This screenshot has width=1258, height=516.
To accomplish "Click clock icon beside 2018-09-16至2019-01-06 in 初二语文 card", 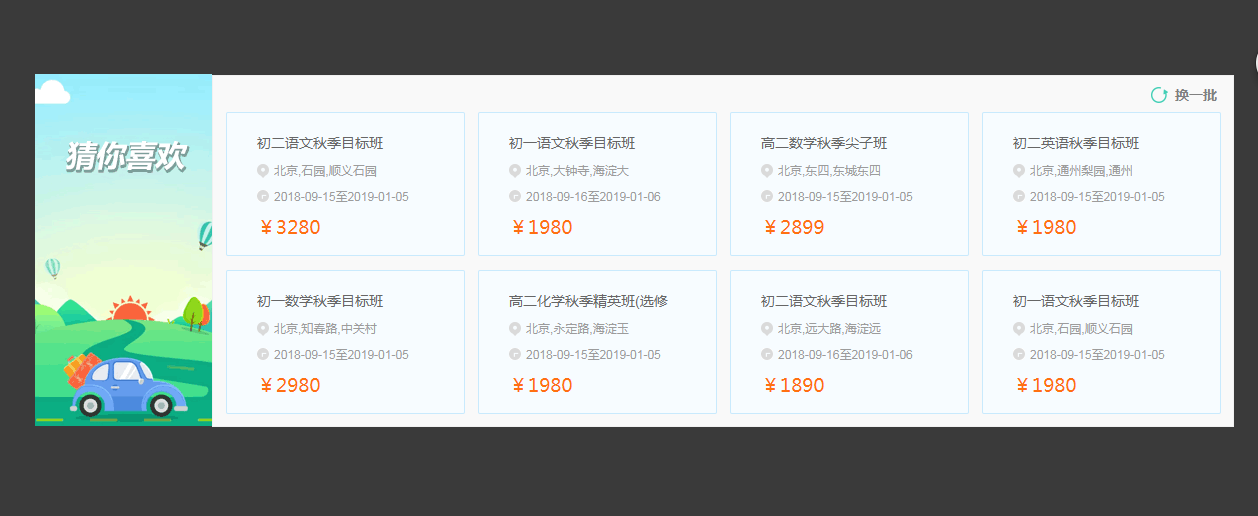I will tap(767, 354).
